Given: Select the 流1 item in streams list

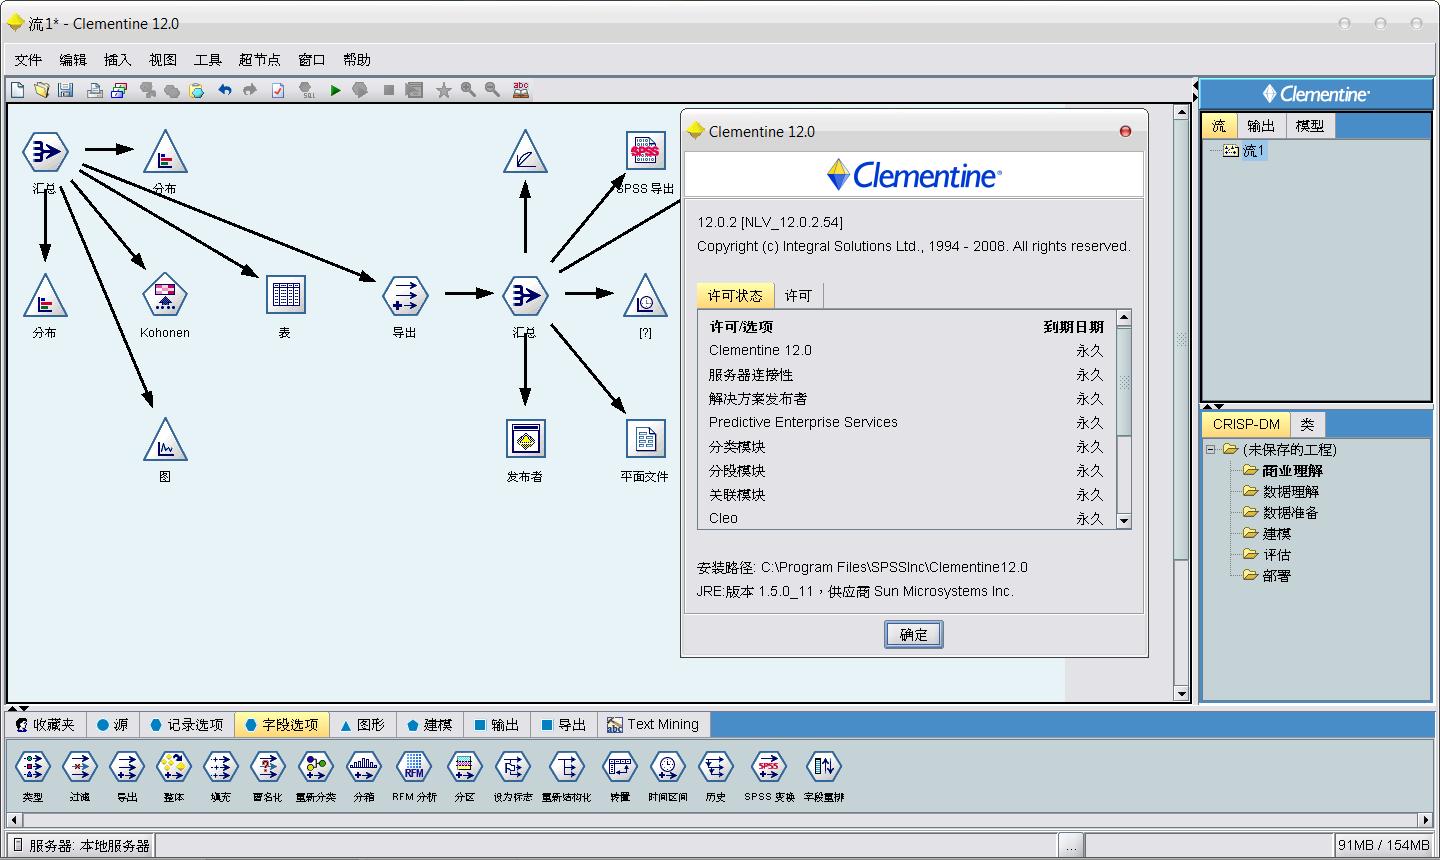Looking at the screenshot, I should 1245,151.
